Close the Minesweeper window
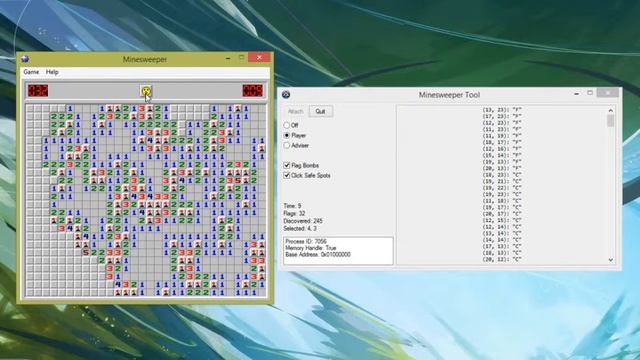This screenshot has height=360, width=640. click(x=259, y=58)
